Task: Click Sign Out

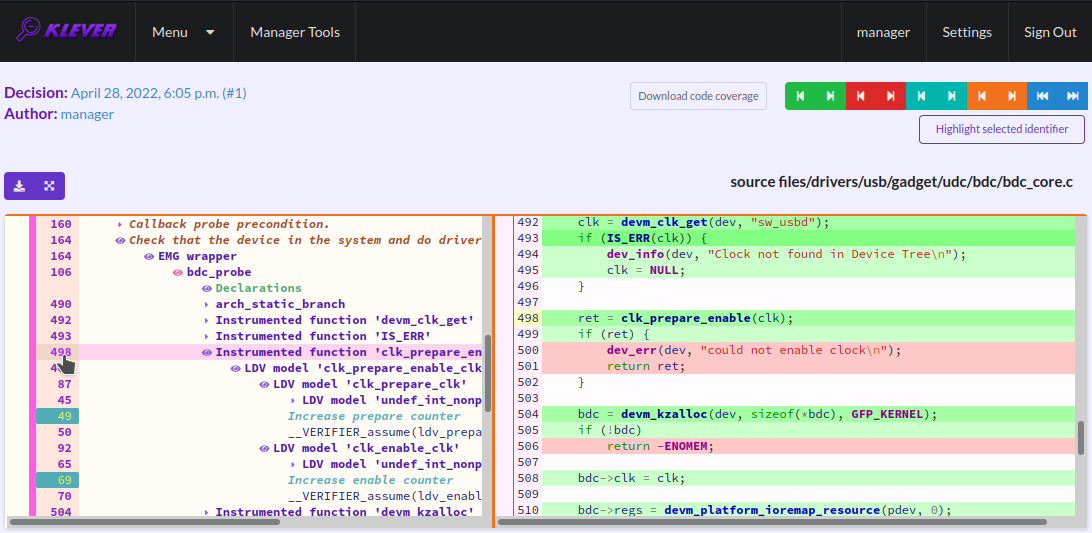Action: (x=1050, y=32)
